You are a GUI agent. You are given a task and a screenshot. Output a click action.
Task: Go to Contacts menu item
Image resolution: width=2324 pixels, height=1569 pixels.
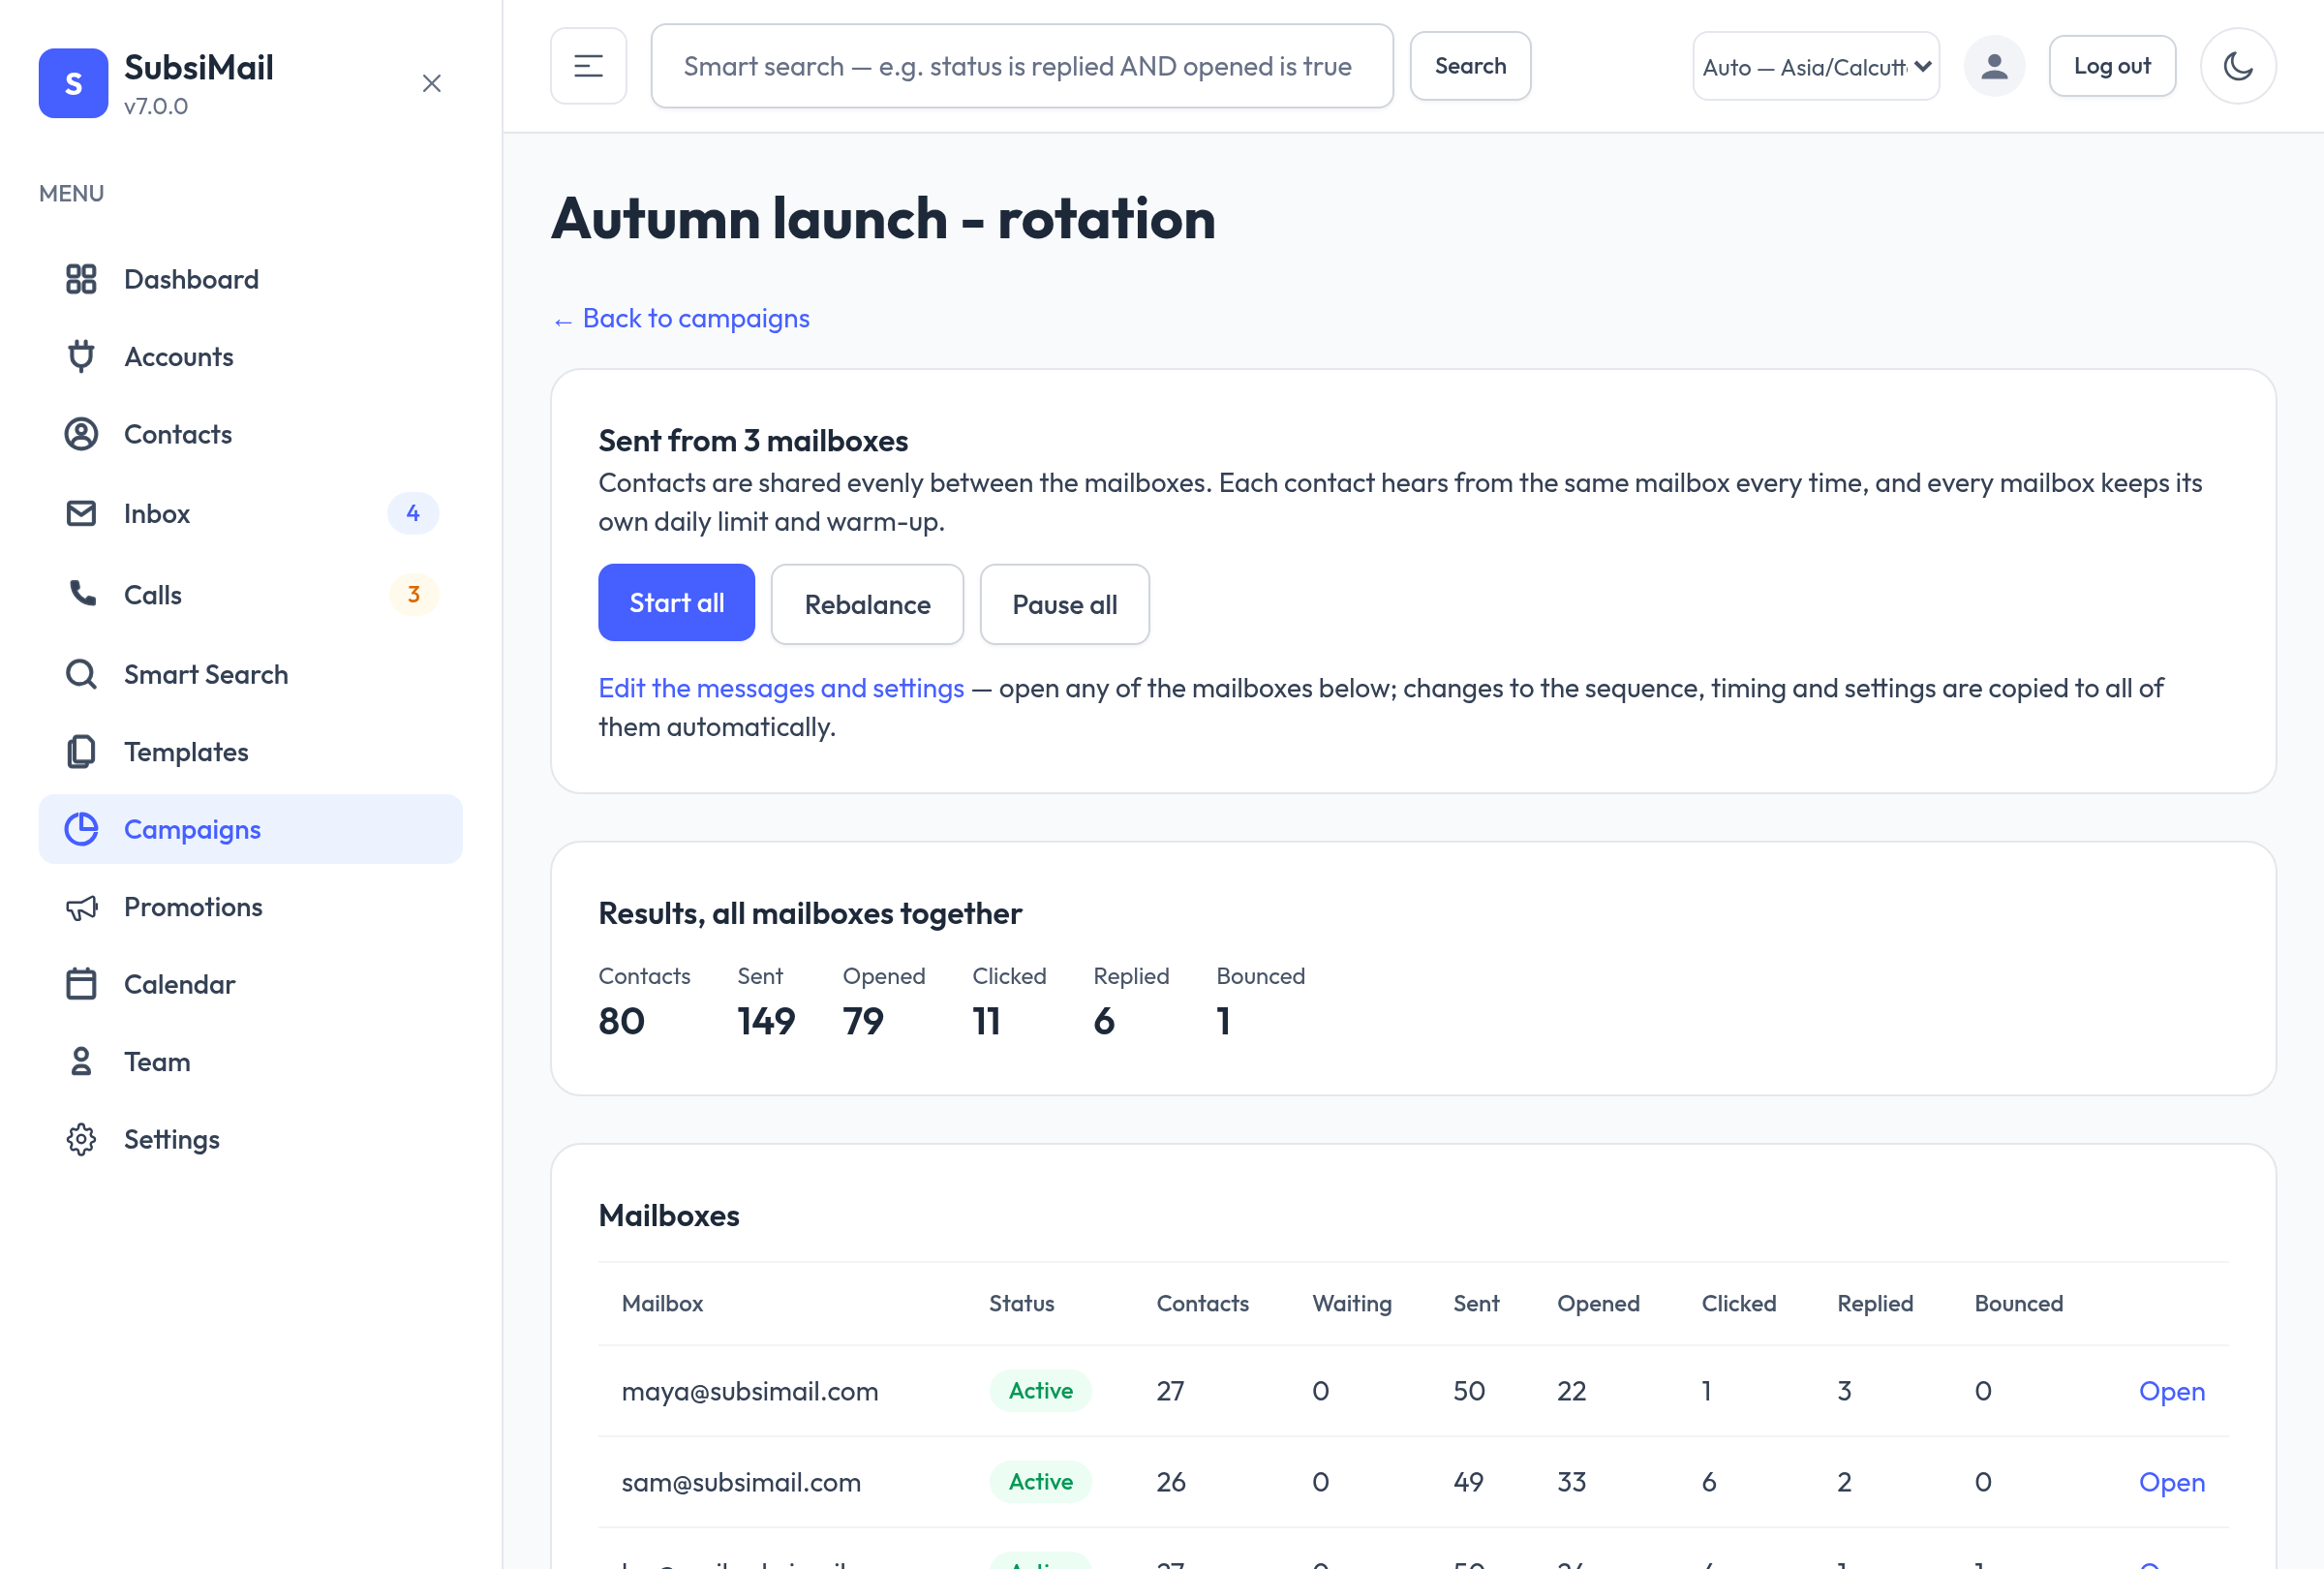(x=250, y=434)
